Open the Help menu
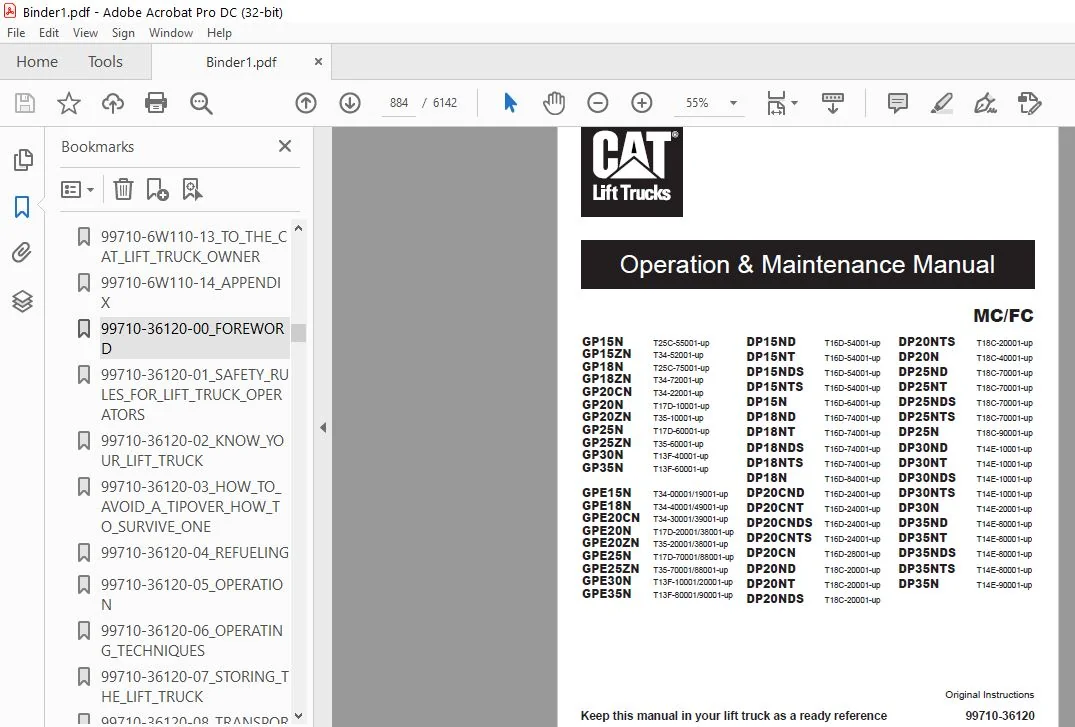Image resolution: width=1075 pixels, height=727 pixels. point(219,33)
